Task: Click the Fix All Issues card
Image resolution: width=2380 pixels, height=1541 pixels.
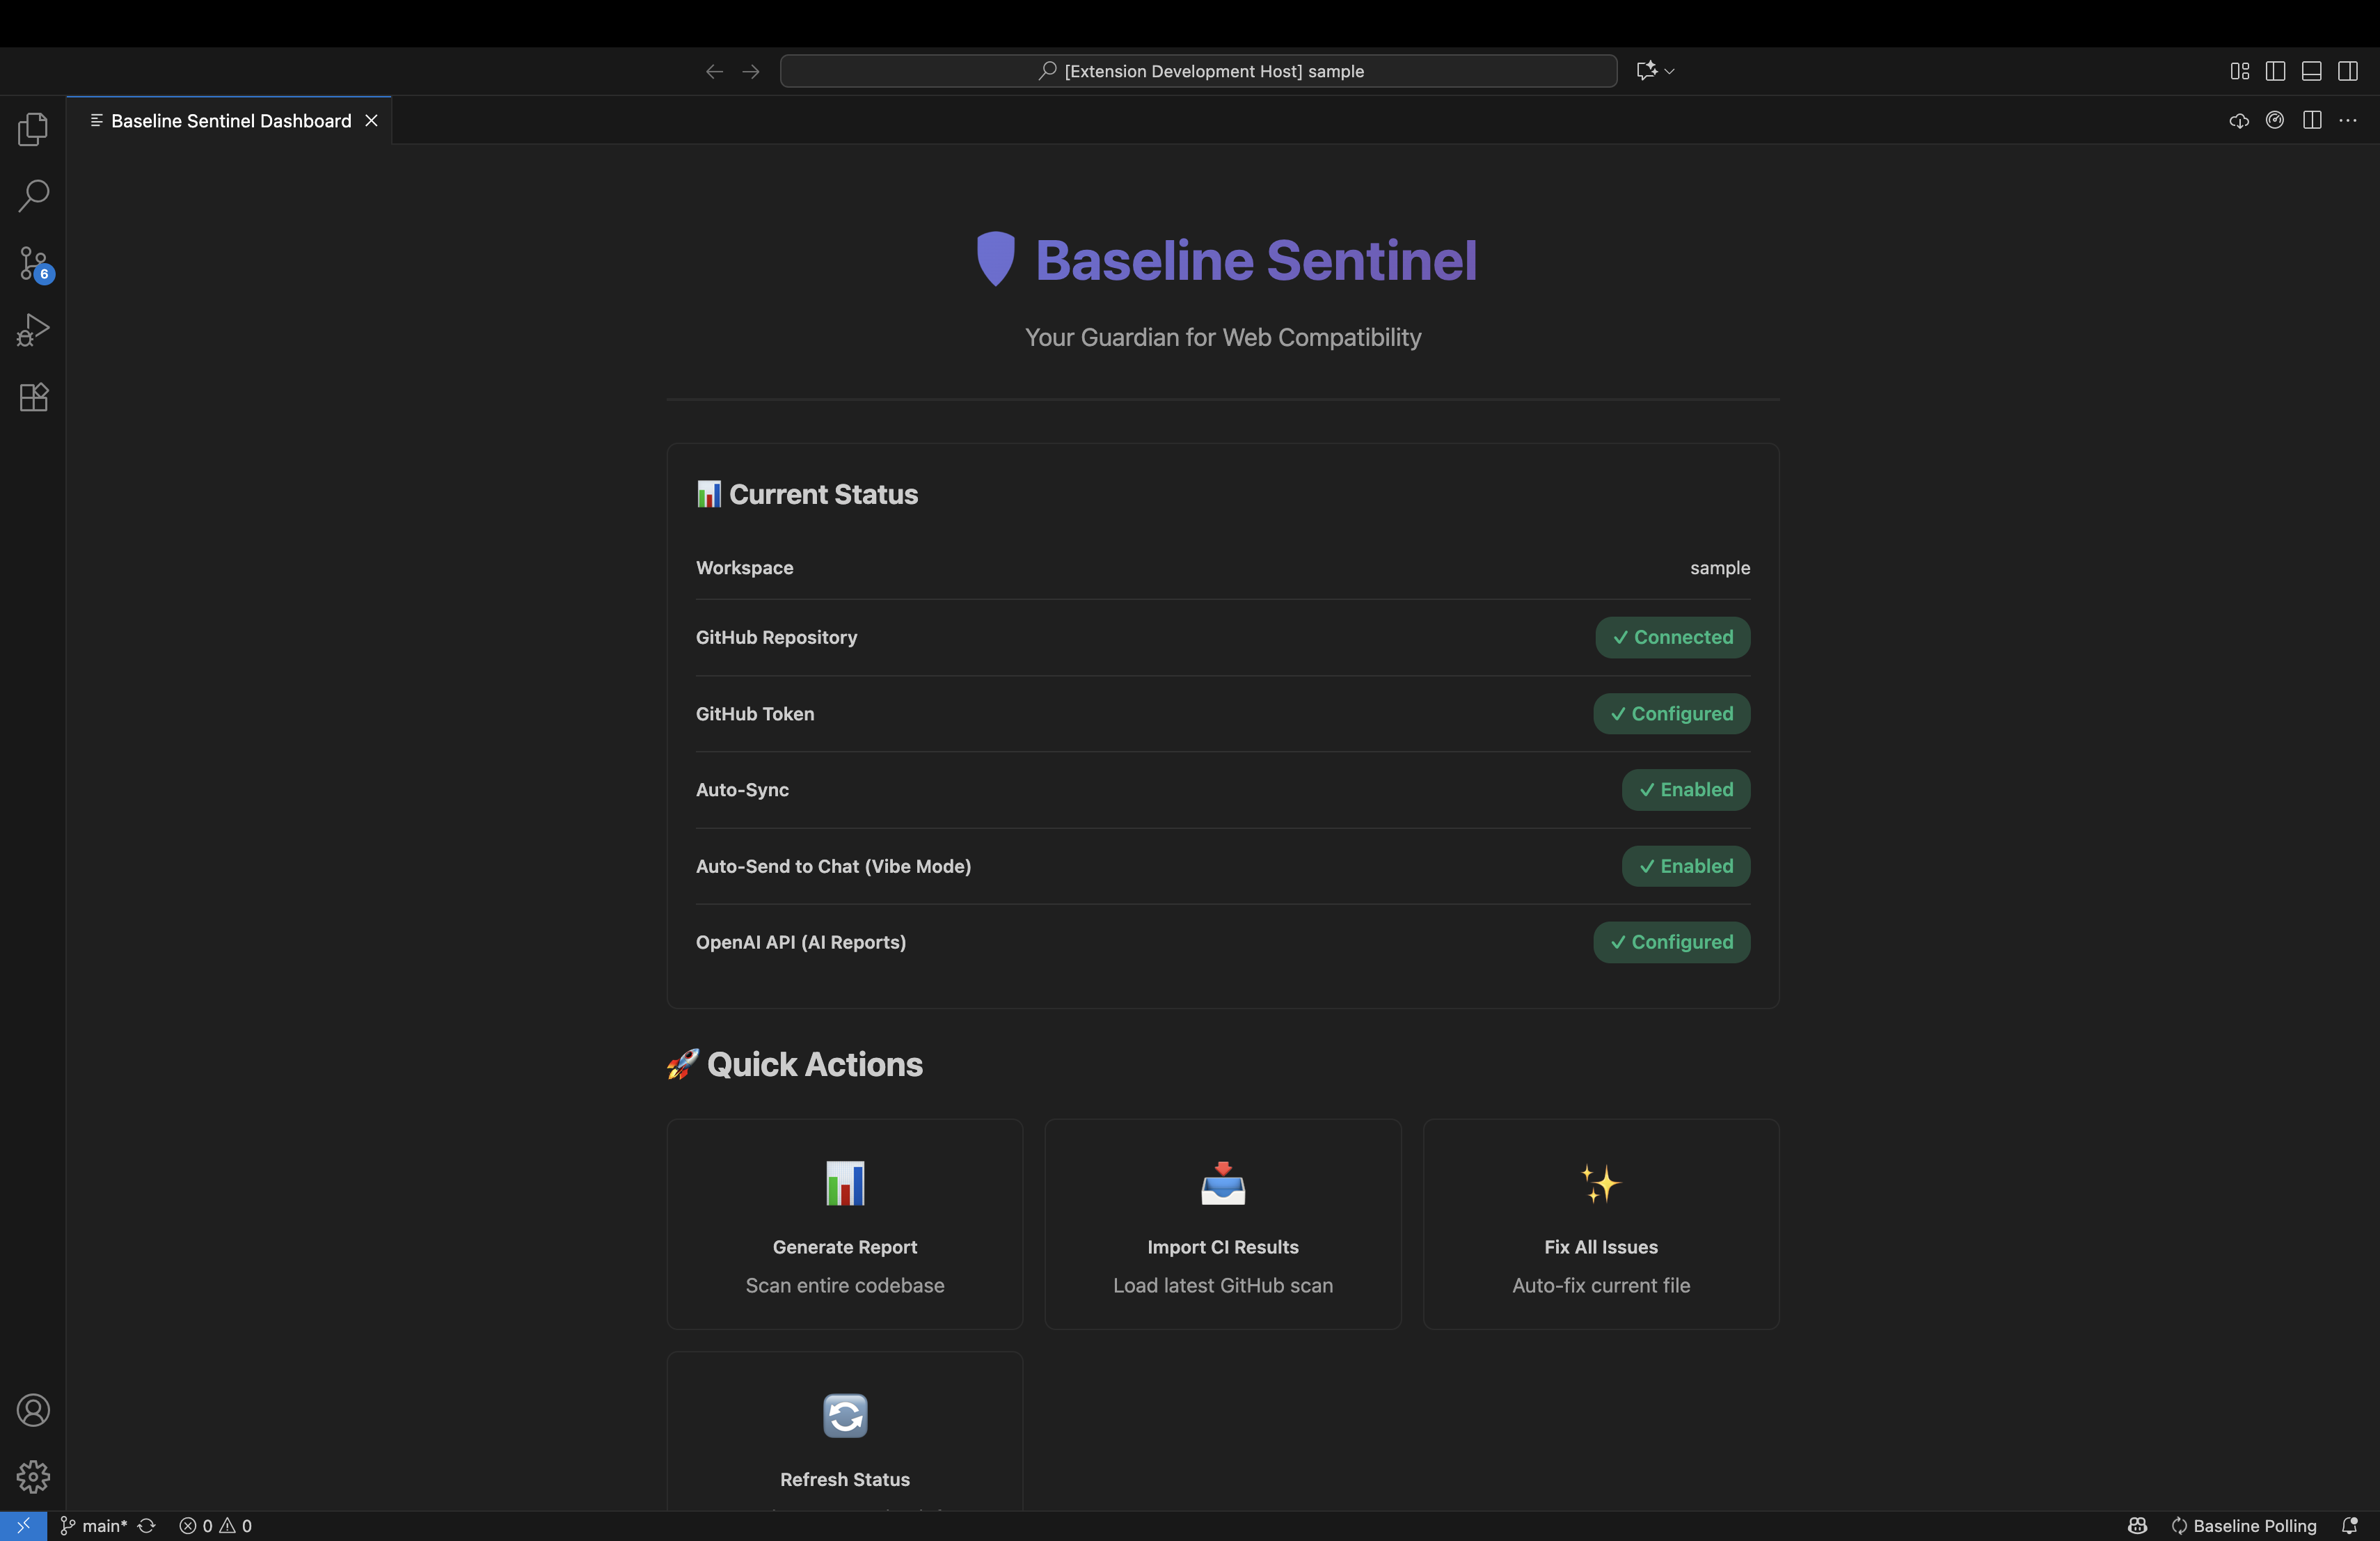Action: tap(1600, 1224)
